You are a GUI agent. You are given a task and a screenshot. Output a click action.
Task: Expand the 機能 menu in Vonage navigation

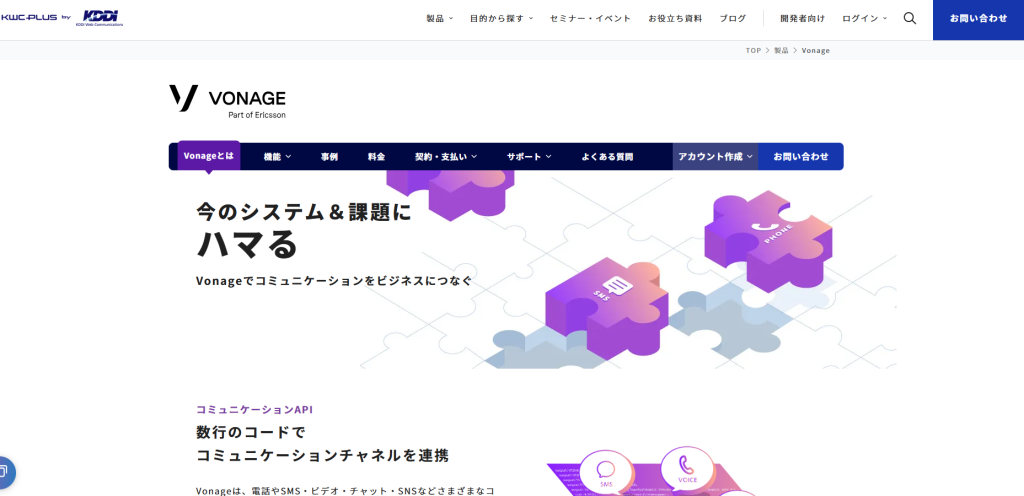click(278, 157)
